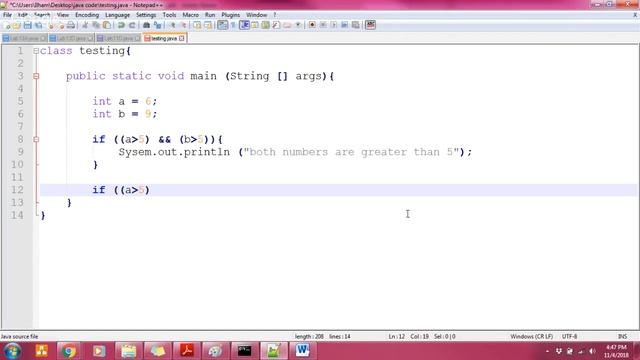Click Windows (CR LF) in status bar

pyautogui.click(x=531, y=336)
